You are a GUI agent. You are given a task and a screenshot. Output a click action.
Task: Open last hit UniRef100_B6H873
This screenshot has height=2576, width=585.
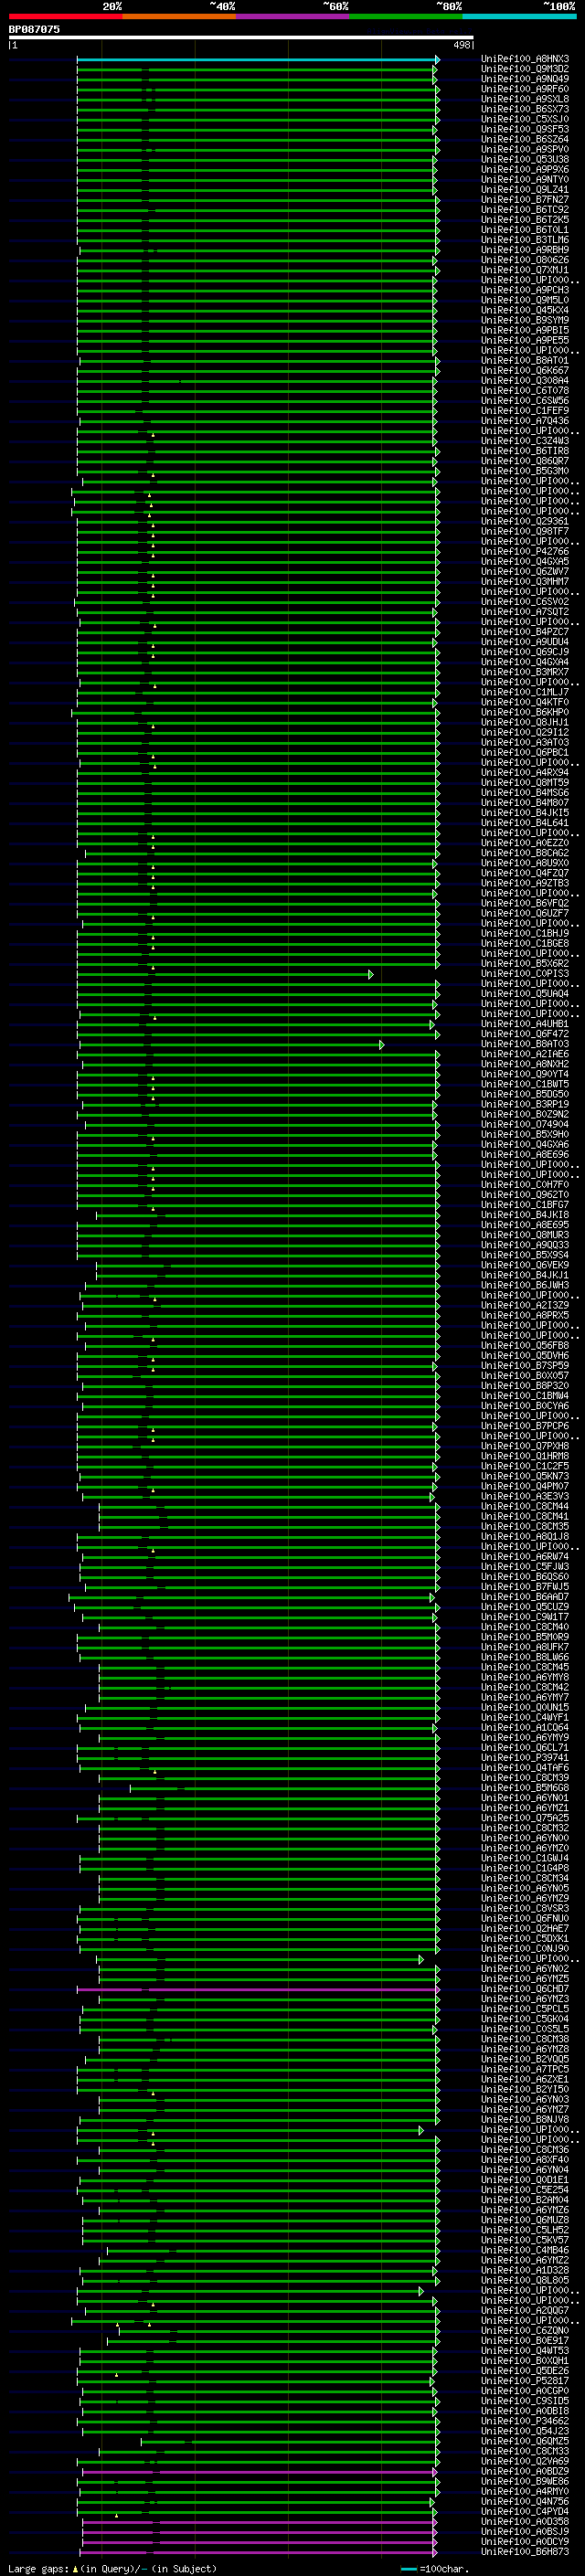click(525, 2552)
